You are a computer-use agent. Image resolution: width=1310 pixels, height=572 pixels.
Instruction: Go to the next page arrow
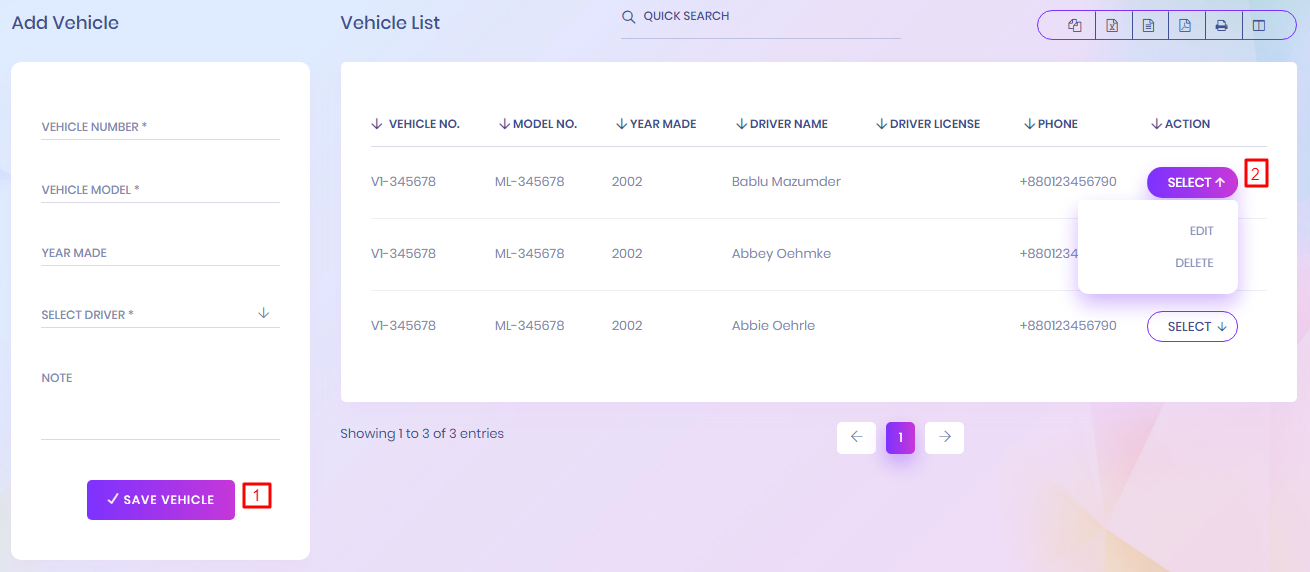[944, 437]
